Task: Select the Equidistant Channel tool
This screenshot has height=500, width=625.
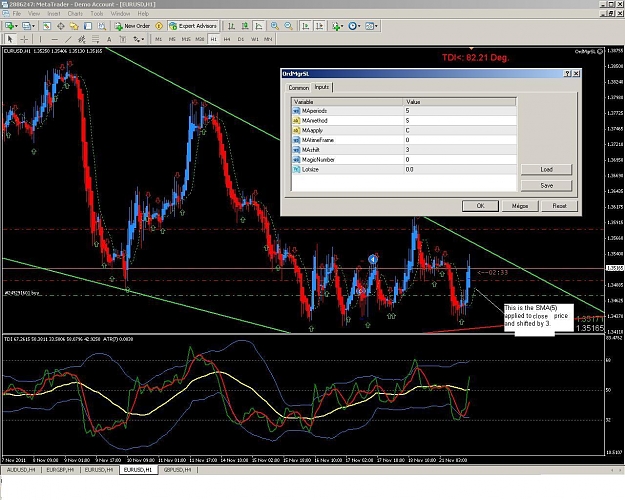Action: (82, 39)
